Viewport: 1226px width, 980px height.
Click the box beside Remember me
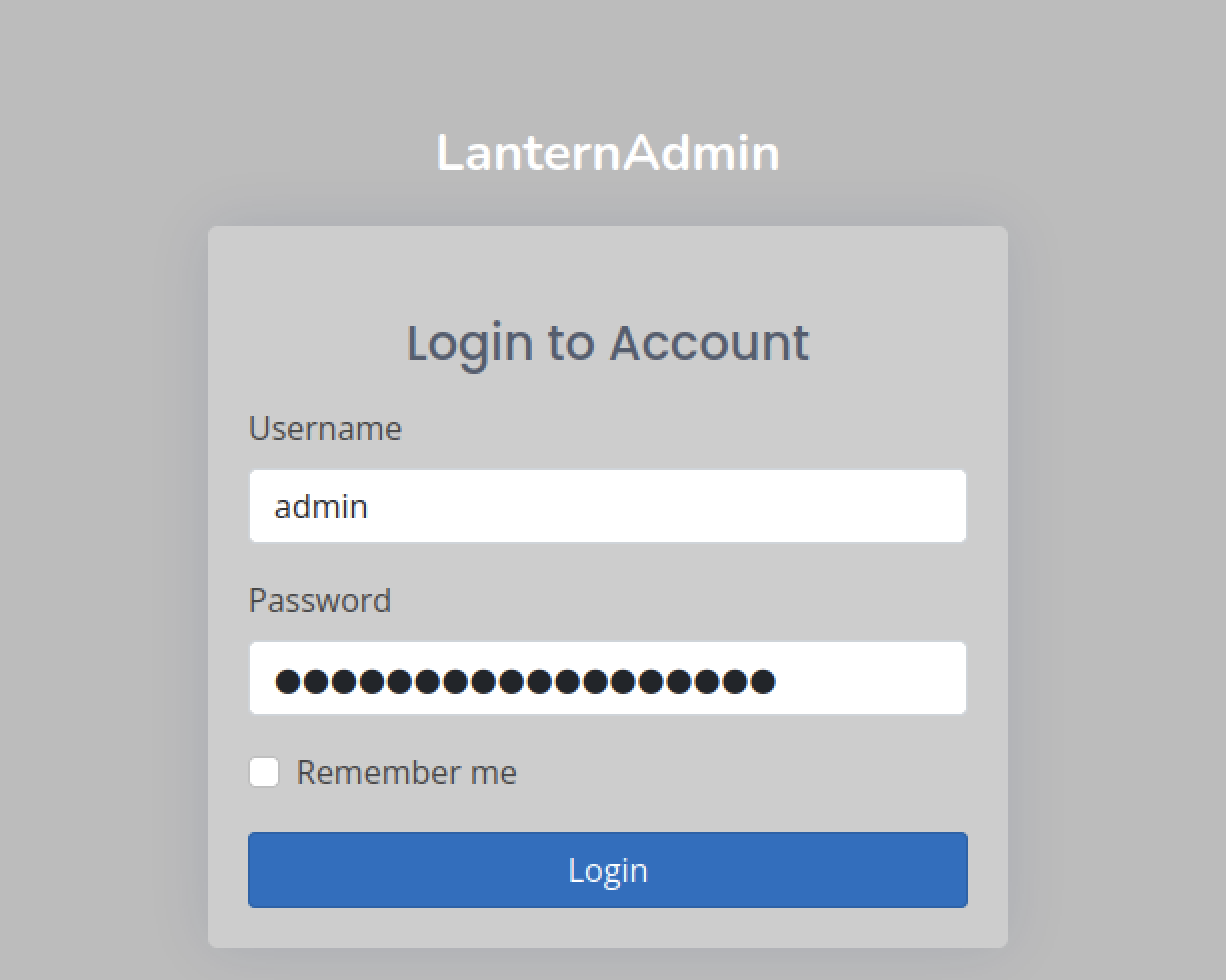pos(264,772)
